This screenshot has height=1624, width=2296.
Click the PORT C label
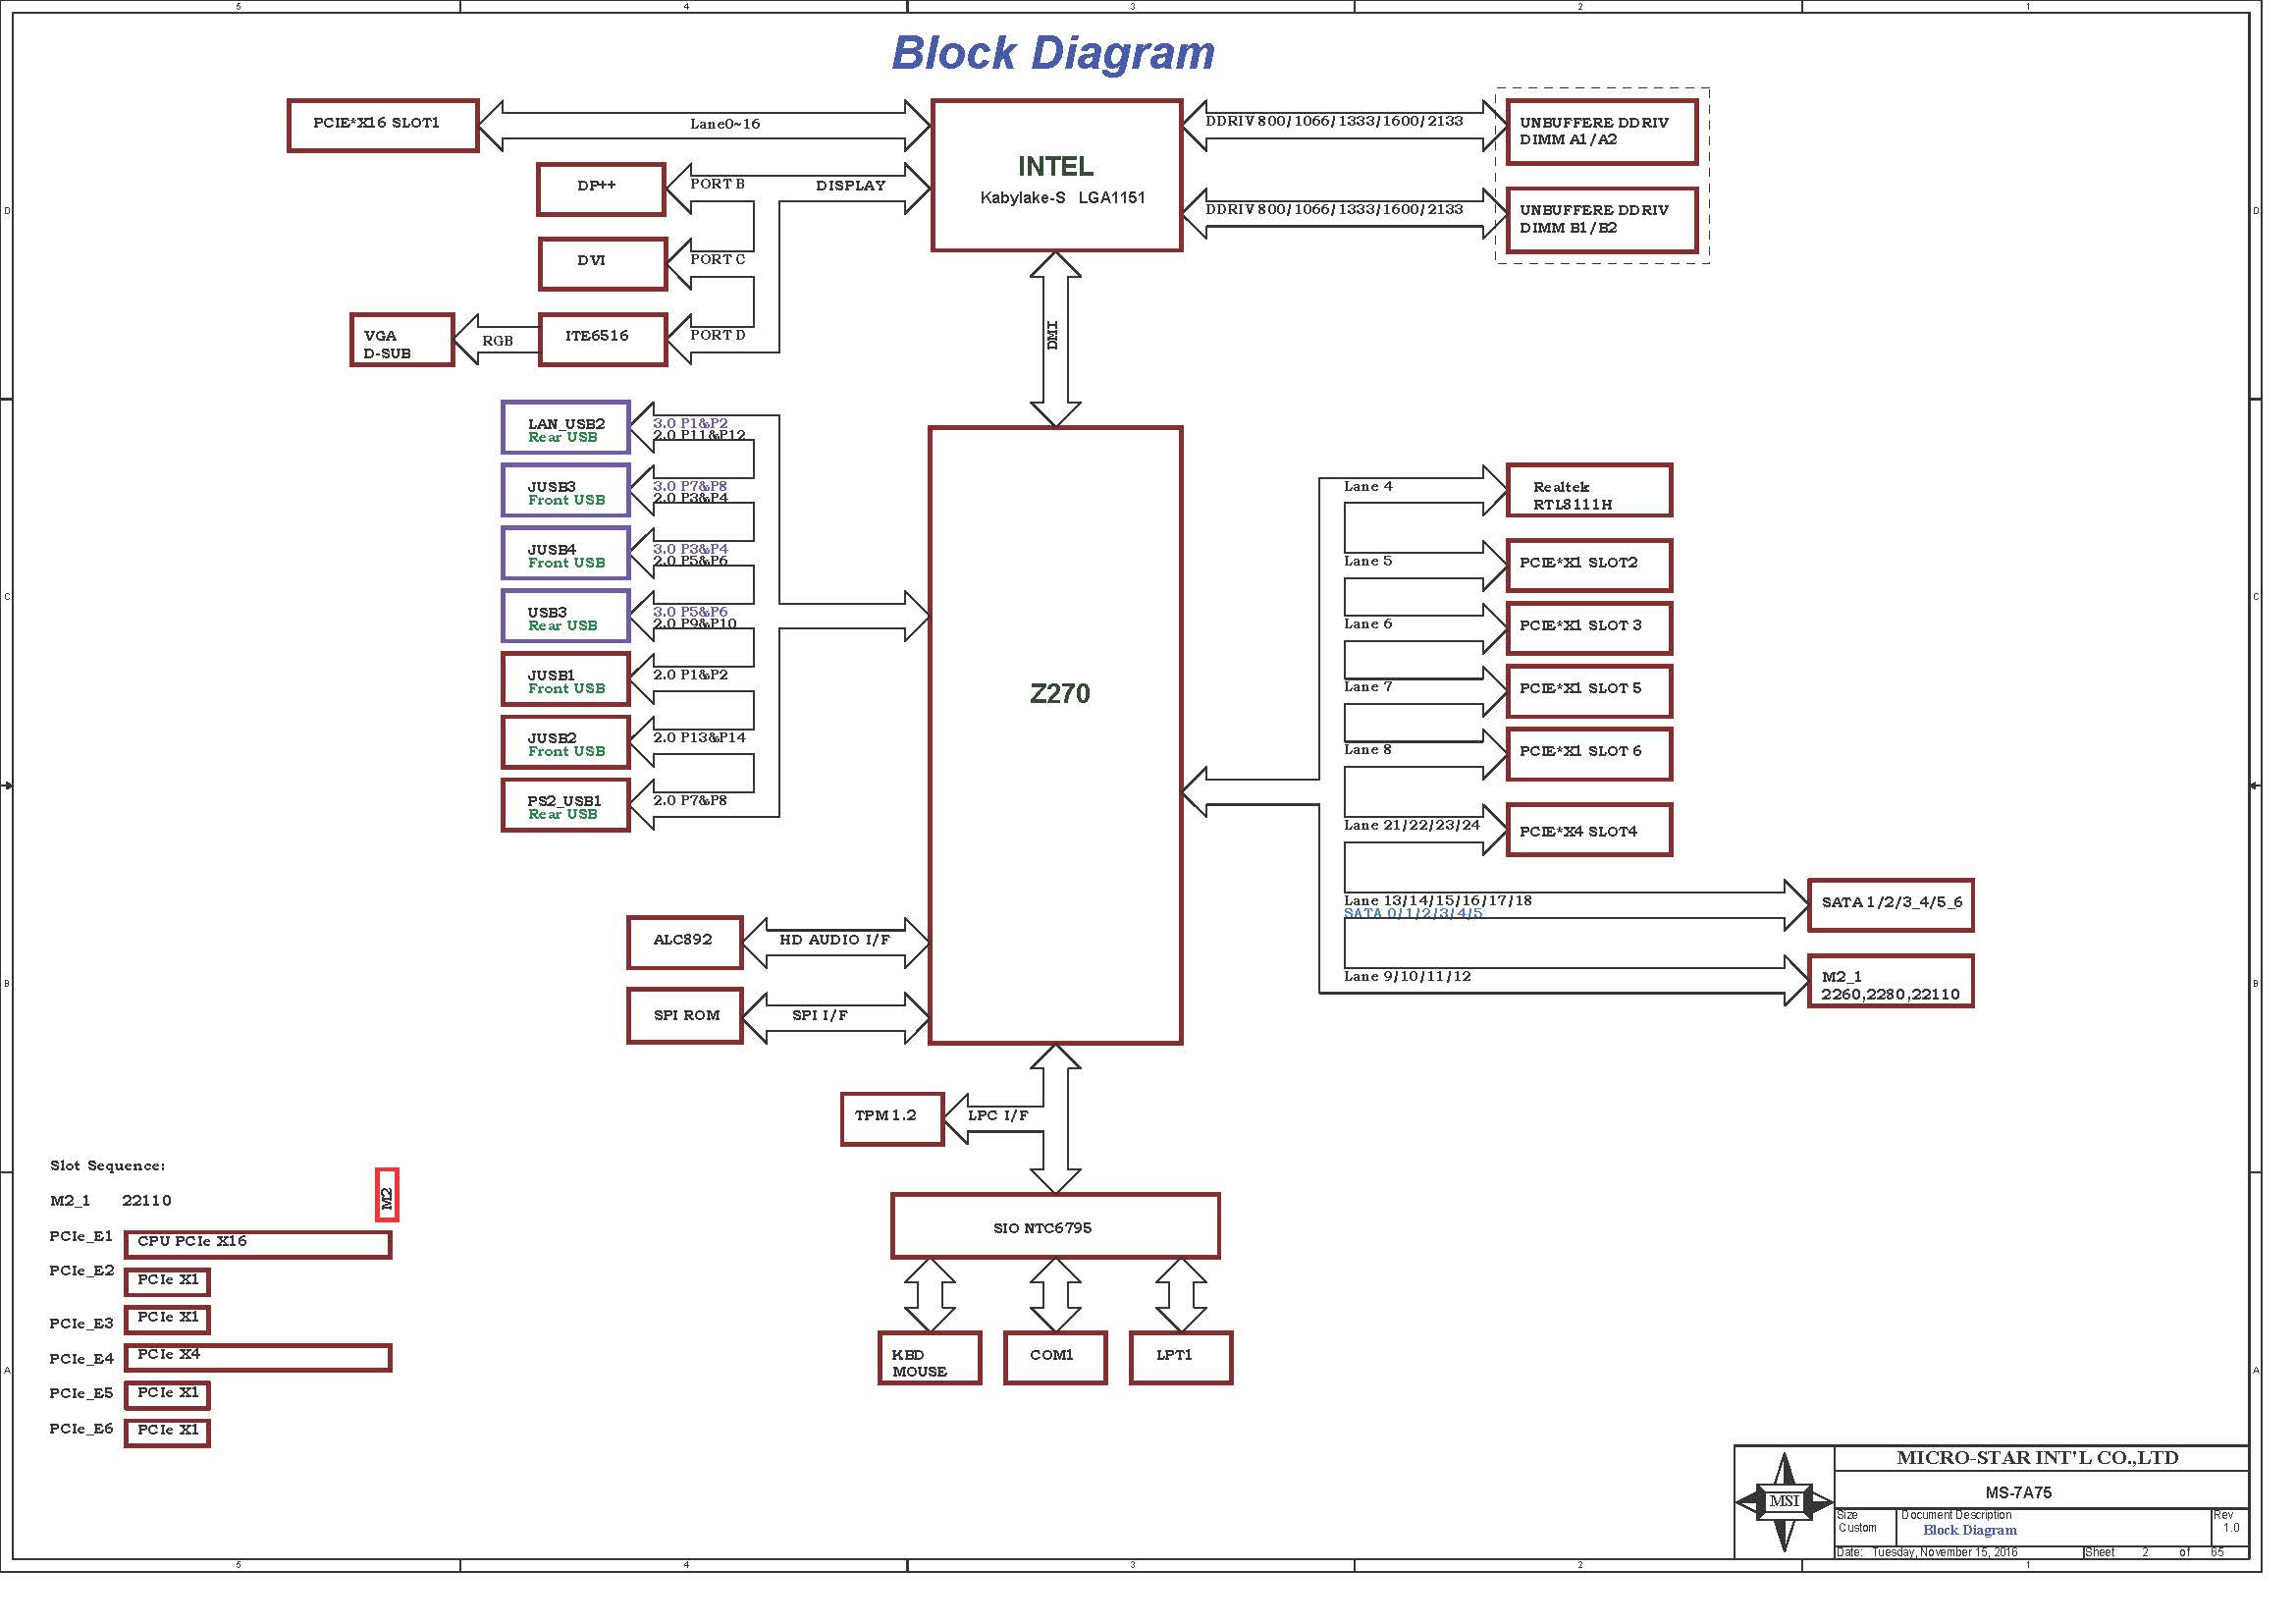tap(718, 259)
